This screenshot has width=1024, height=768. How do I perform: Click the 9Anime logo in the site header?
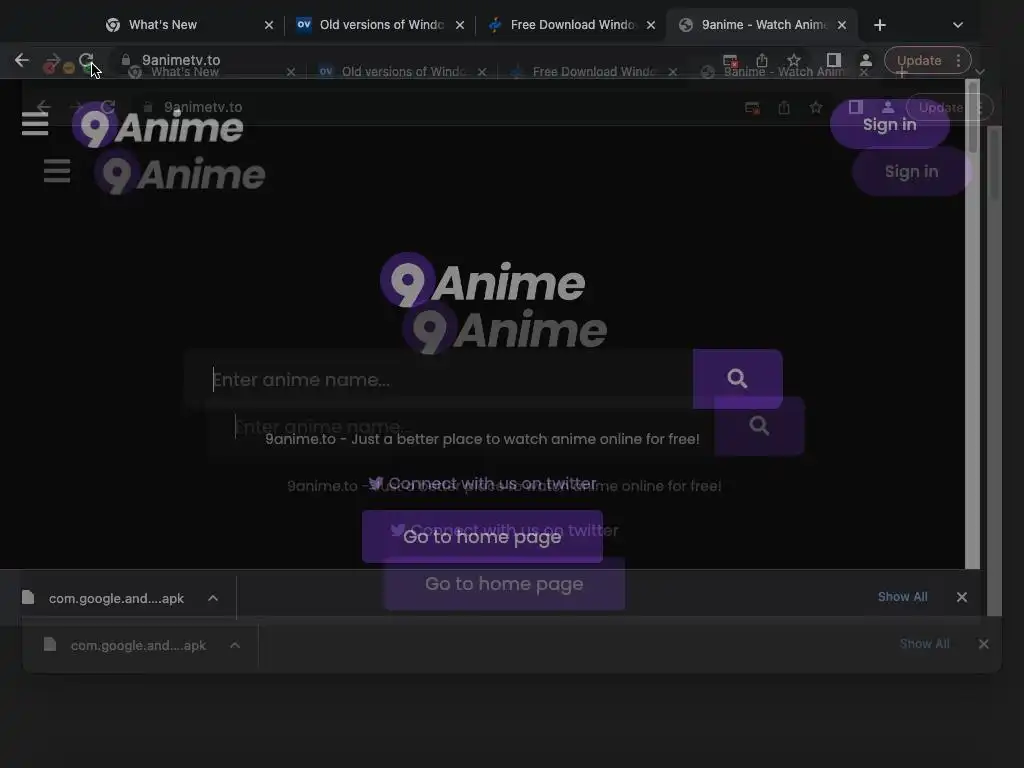pyautogui.click(x=158, y=125)
